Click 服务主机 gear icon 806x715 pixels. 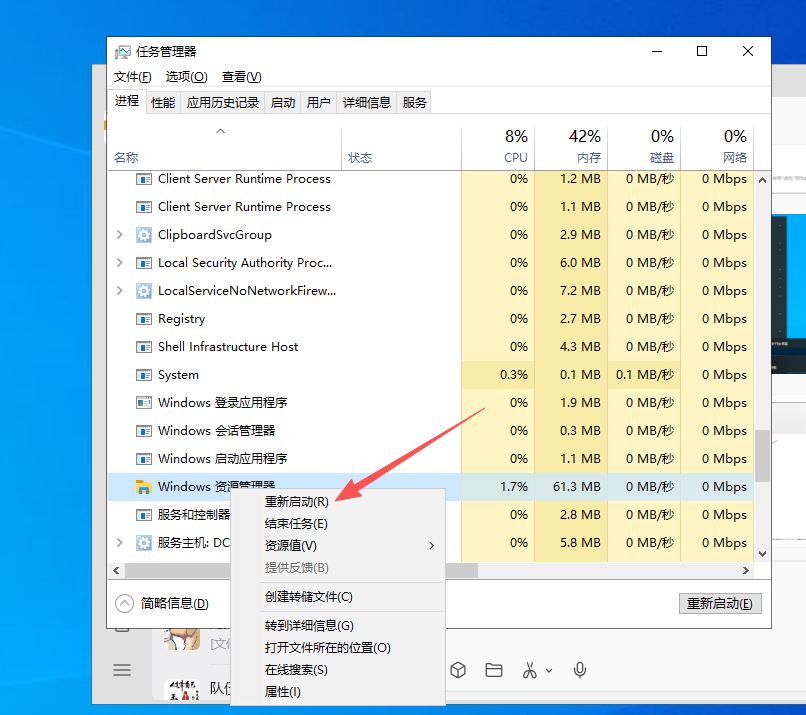[143, 543]
